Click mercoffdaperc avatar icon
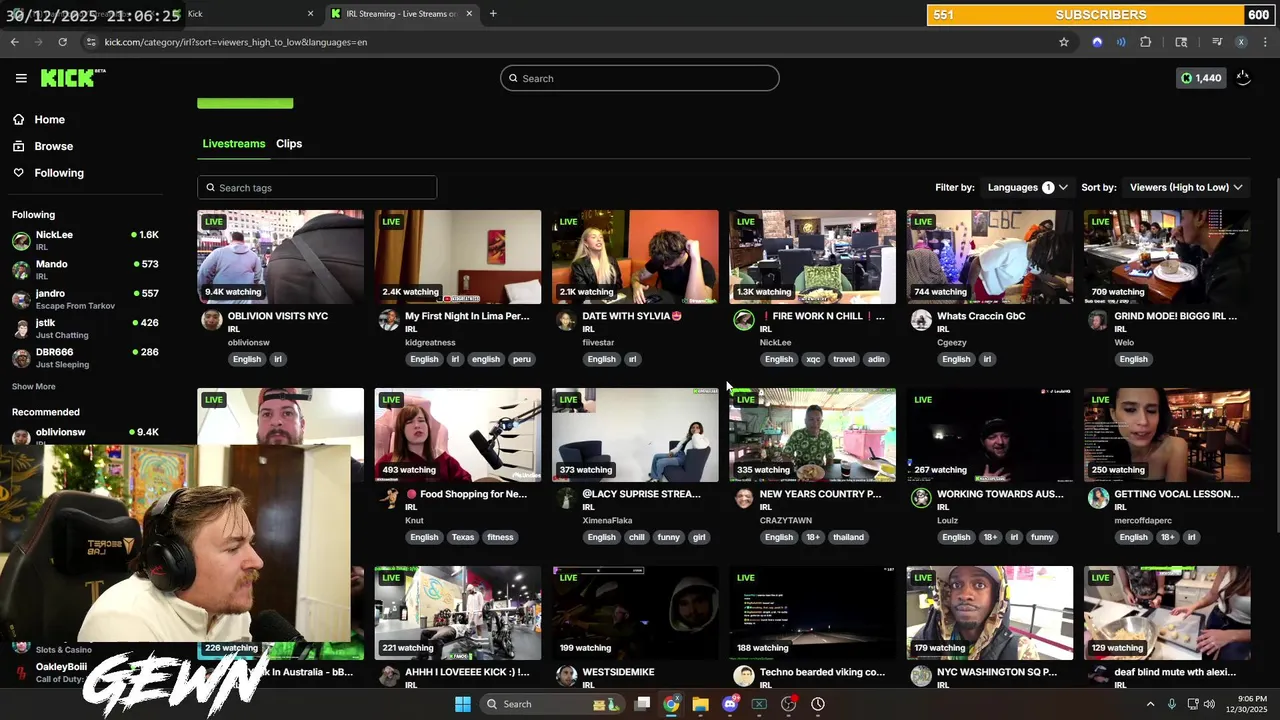Screen dimensions: 1280x720 [x=1098, y=498]
